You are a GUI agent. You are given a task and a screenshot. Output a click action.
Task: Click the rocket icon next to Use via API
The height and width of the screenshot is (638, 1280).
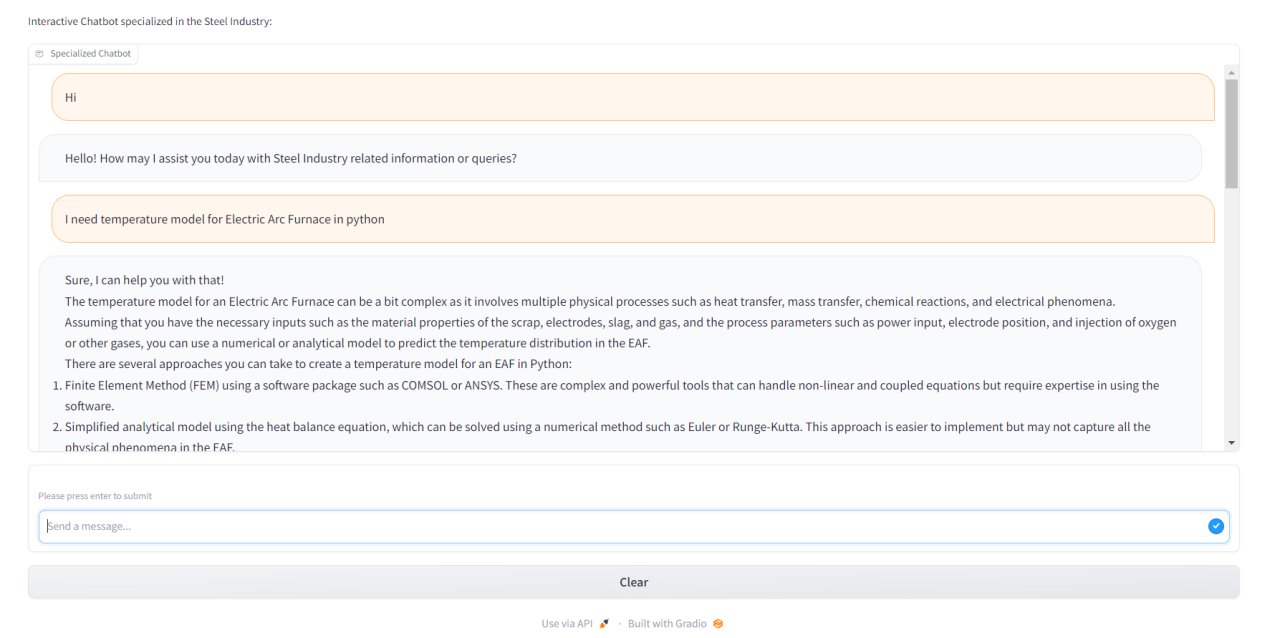click(604, 624)
